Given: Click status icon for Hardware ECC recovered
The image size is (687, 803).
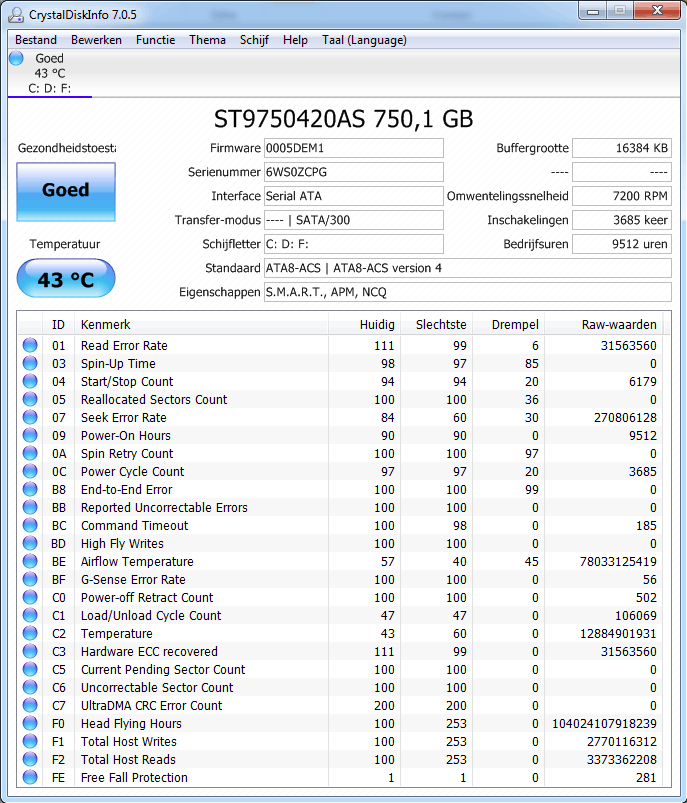Looking at the screenshot, I should click(30, 651).
